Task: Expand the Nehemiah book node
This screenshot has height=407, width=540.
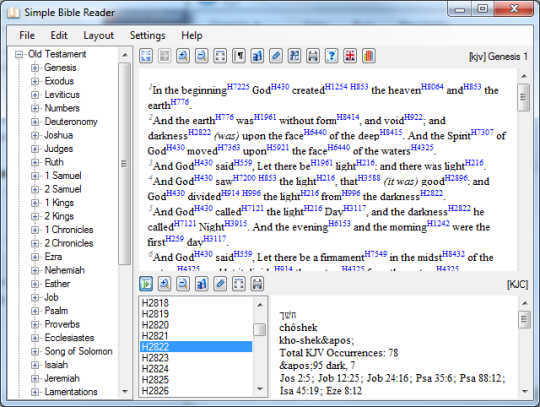Action: tap(35, 270)
